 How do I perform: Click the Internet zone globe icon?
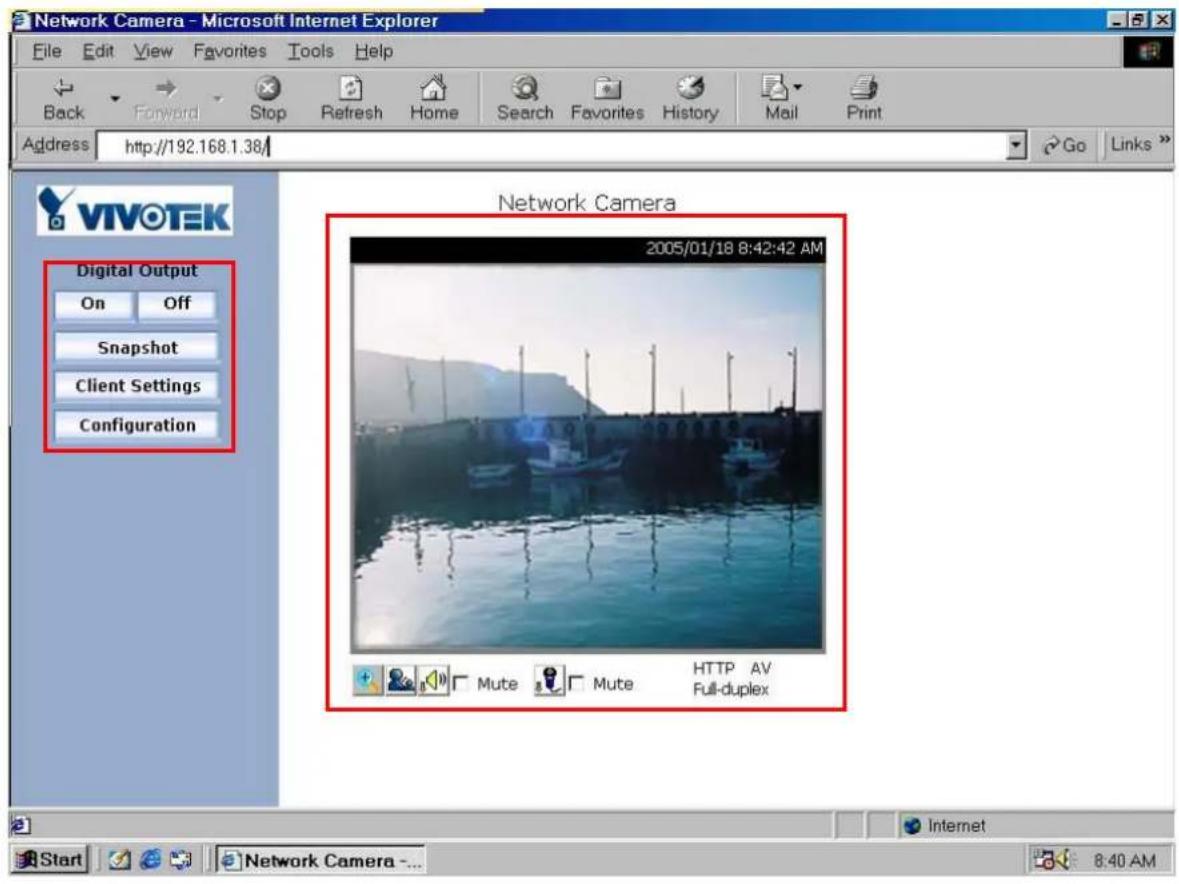913,825
